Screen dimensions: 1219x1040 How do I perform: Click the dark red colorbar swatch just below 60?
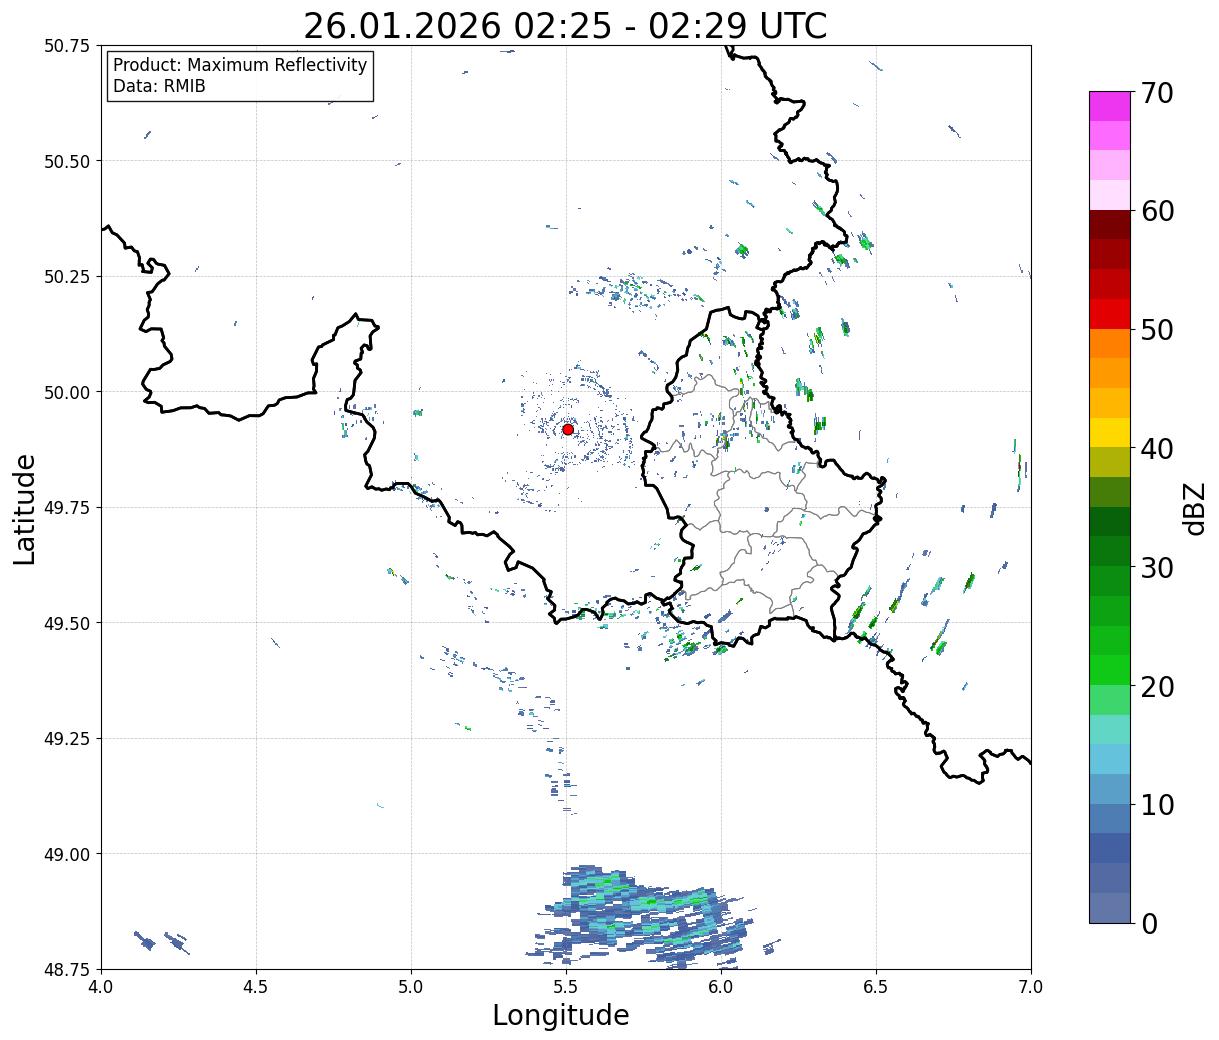(1110, 224)
